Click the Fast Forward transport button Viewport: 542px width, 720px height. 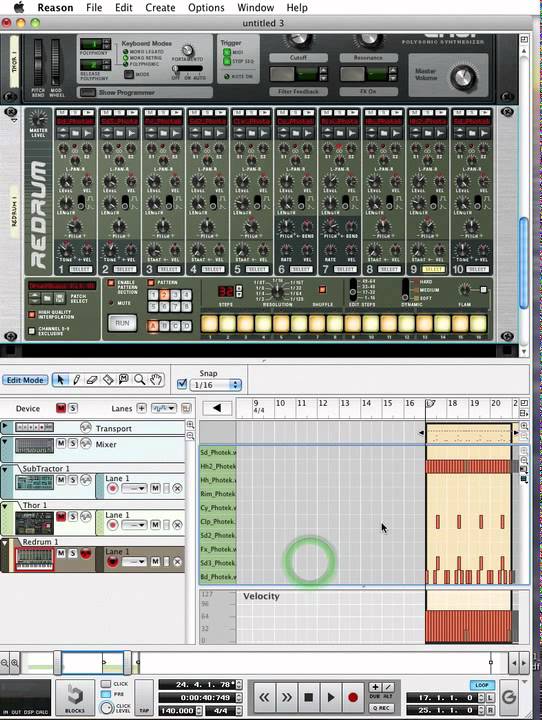coord(286,698)
